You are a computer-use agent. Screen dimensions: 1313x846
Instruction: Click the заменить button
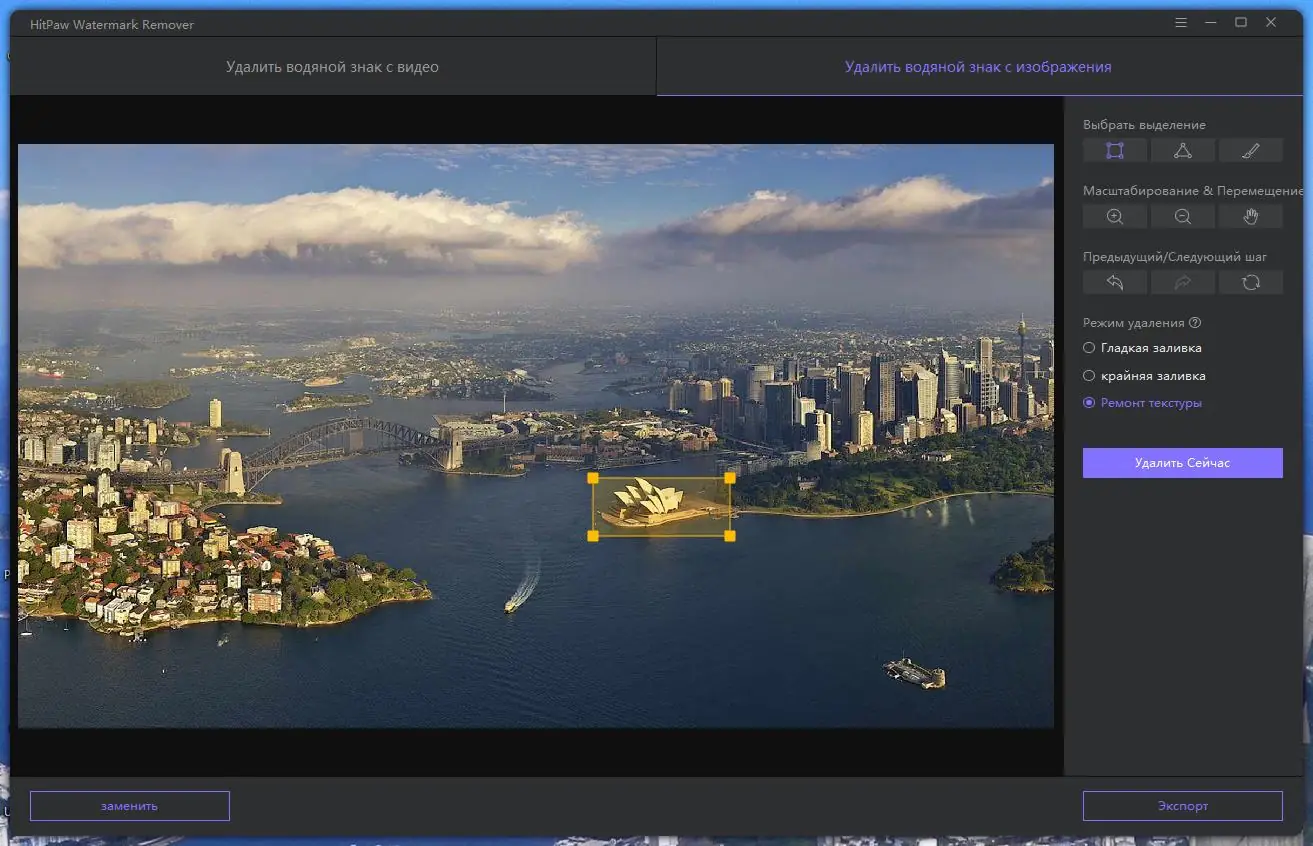(130, 806)
